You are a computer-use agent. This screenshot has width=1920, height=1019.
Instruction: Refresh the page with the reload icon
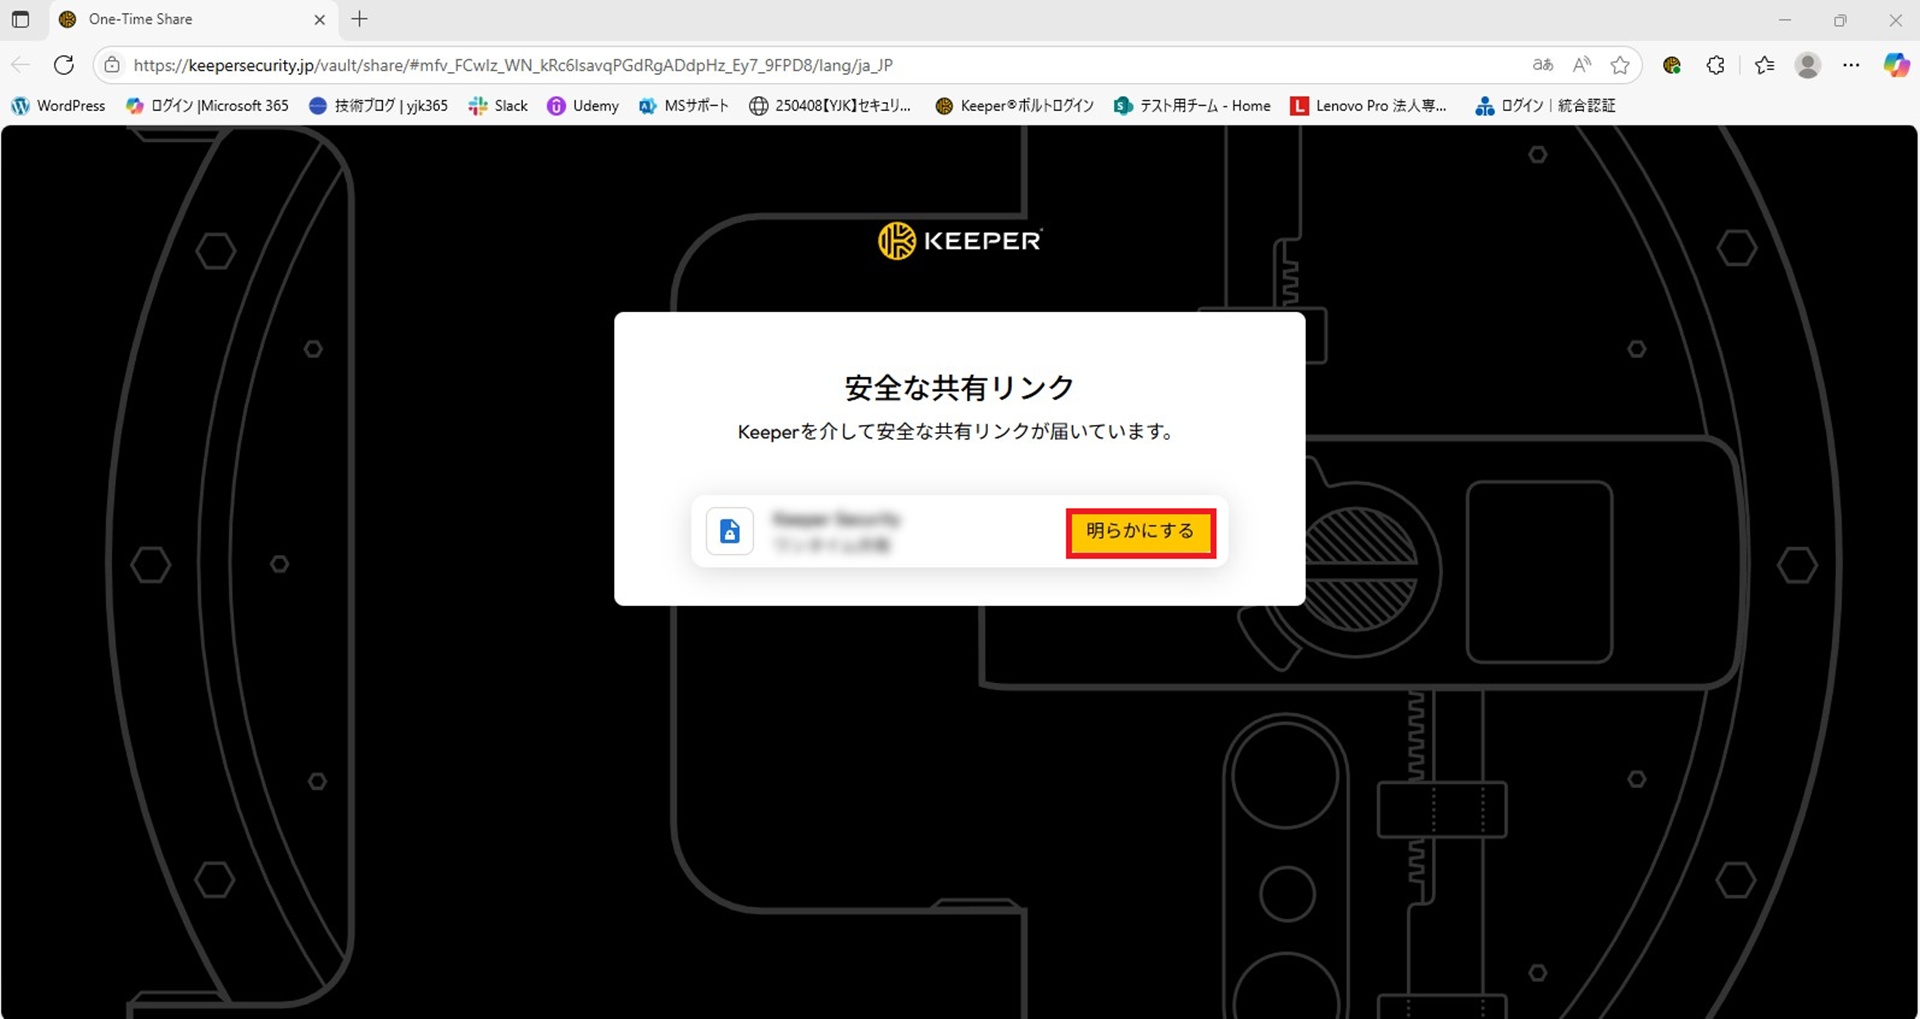pos(64,65)
